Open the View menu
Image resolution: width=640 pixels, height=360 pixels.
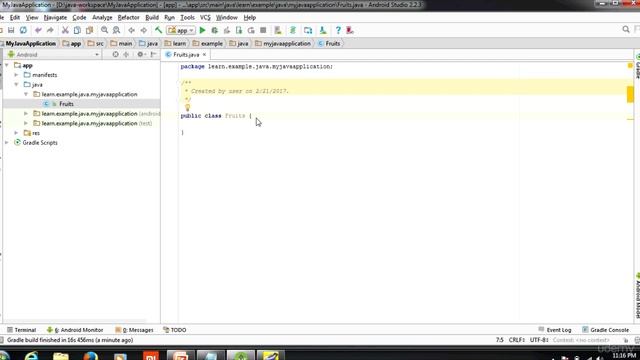pos(32,18)
